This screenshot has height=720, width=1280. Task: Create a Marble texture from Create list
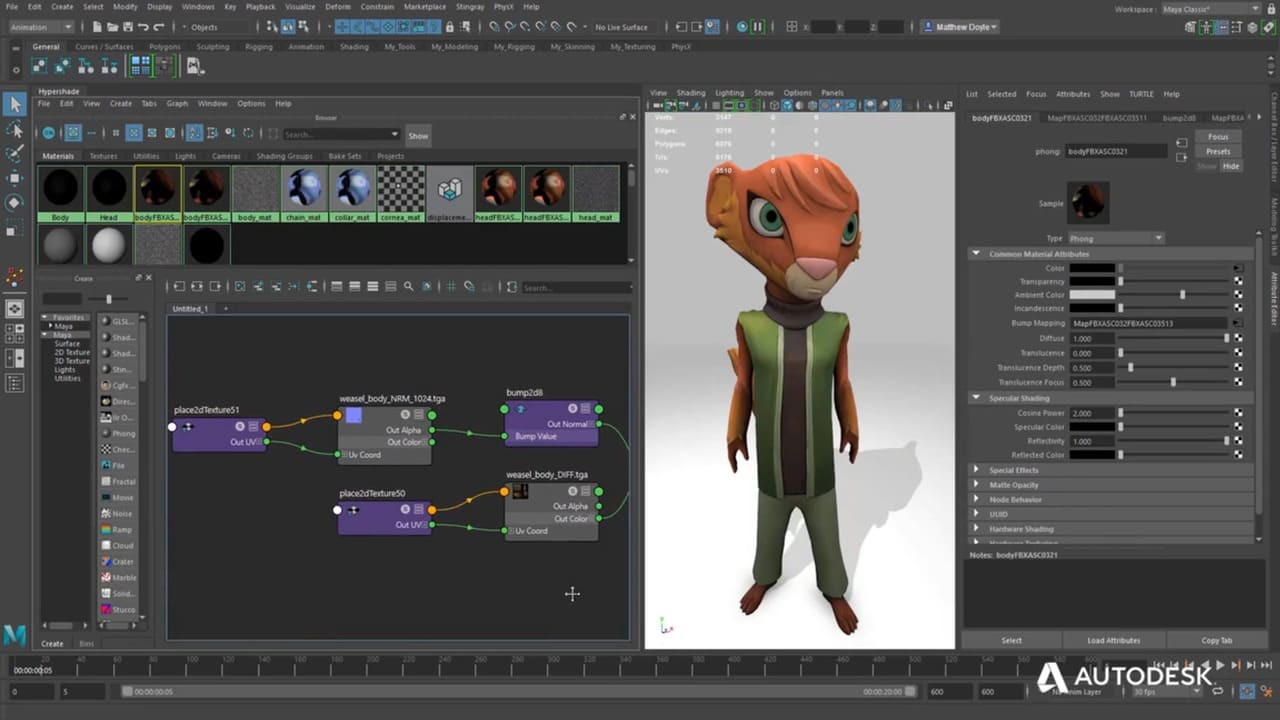118,577
